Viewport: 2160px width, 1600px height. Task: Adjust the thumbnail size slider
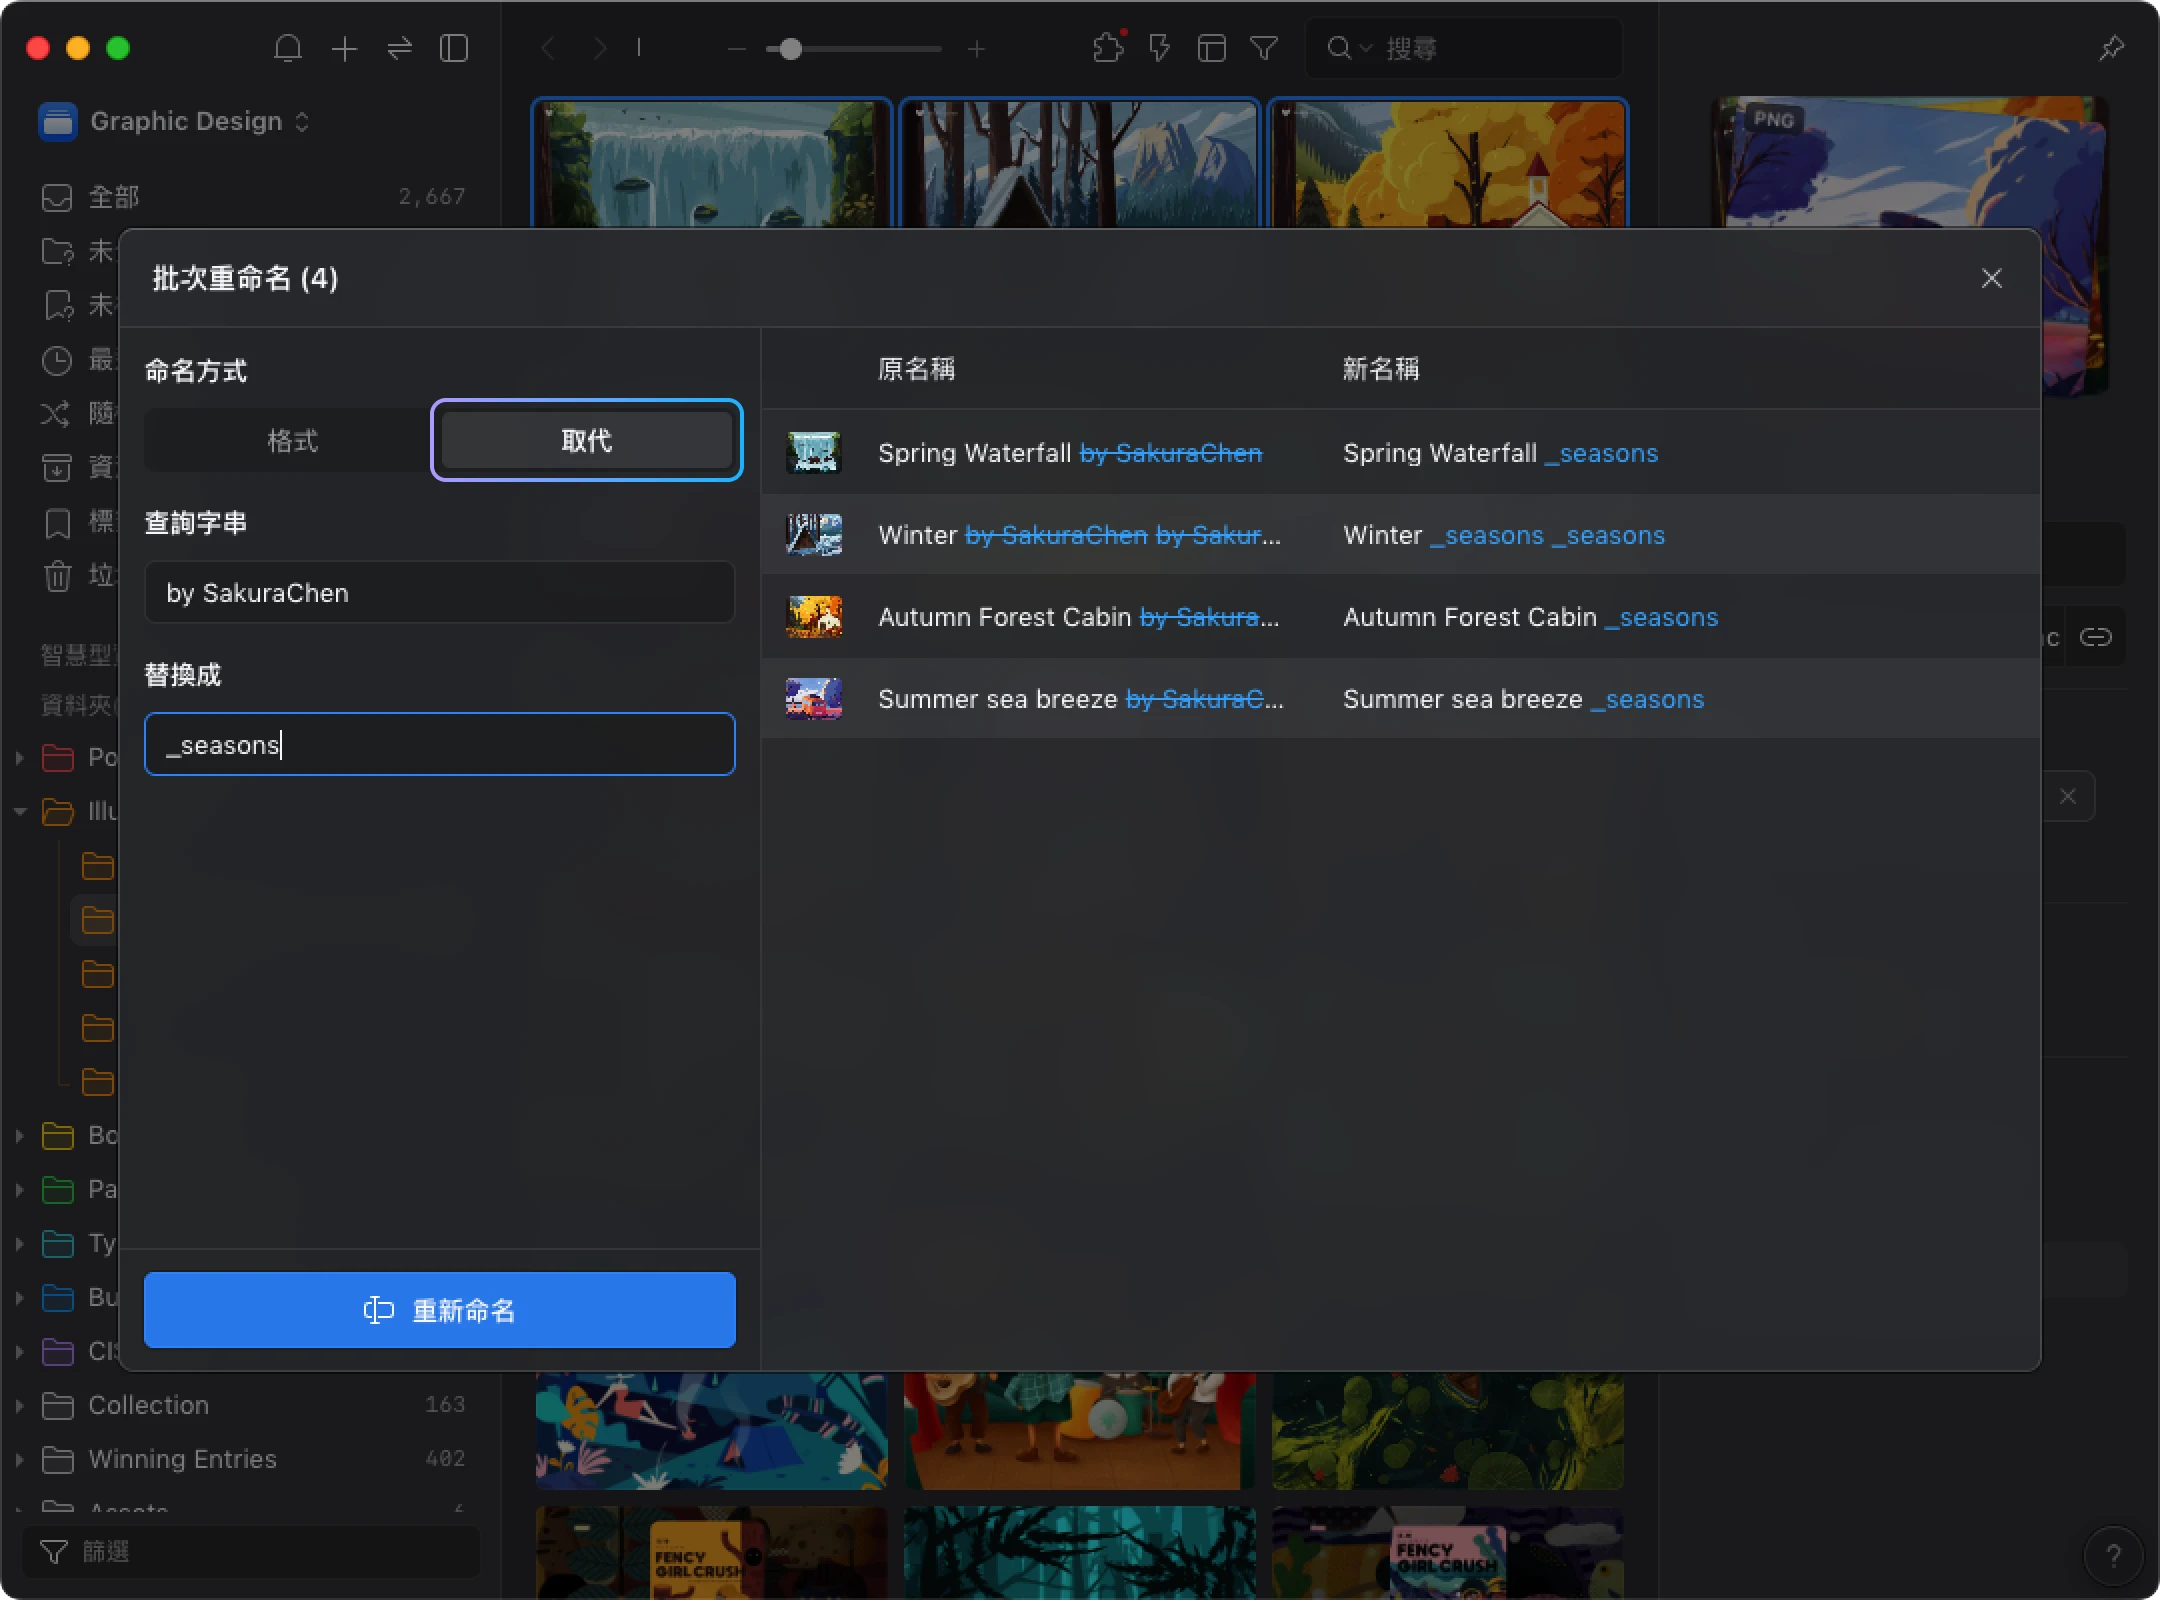790,48
